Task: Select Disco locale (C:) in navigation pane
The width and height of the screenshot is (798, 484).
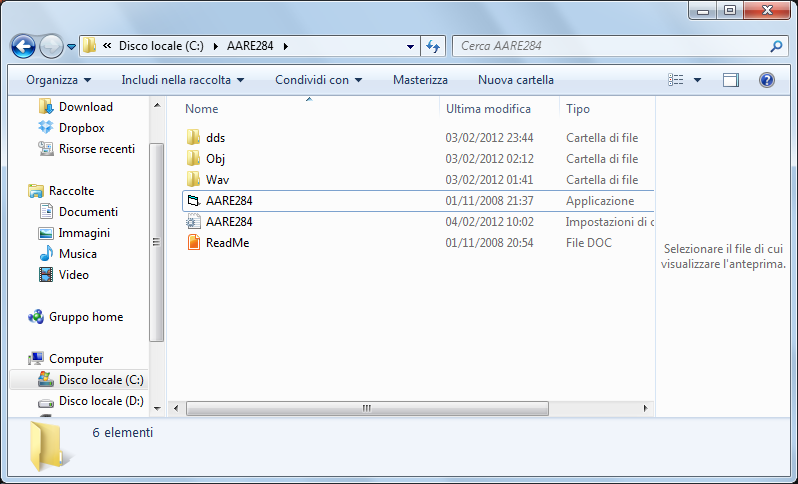Action: [x=79, y=380]
